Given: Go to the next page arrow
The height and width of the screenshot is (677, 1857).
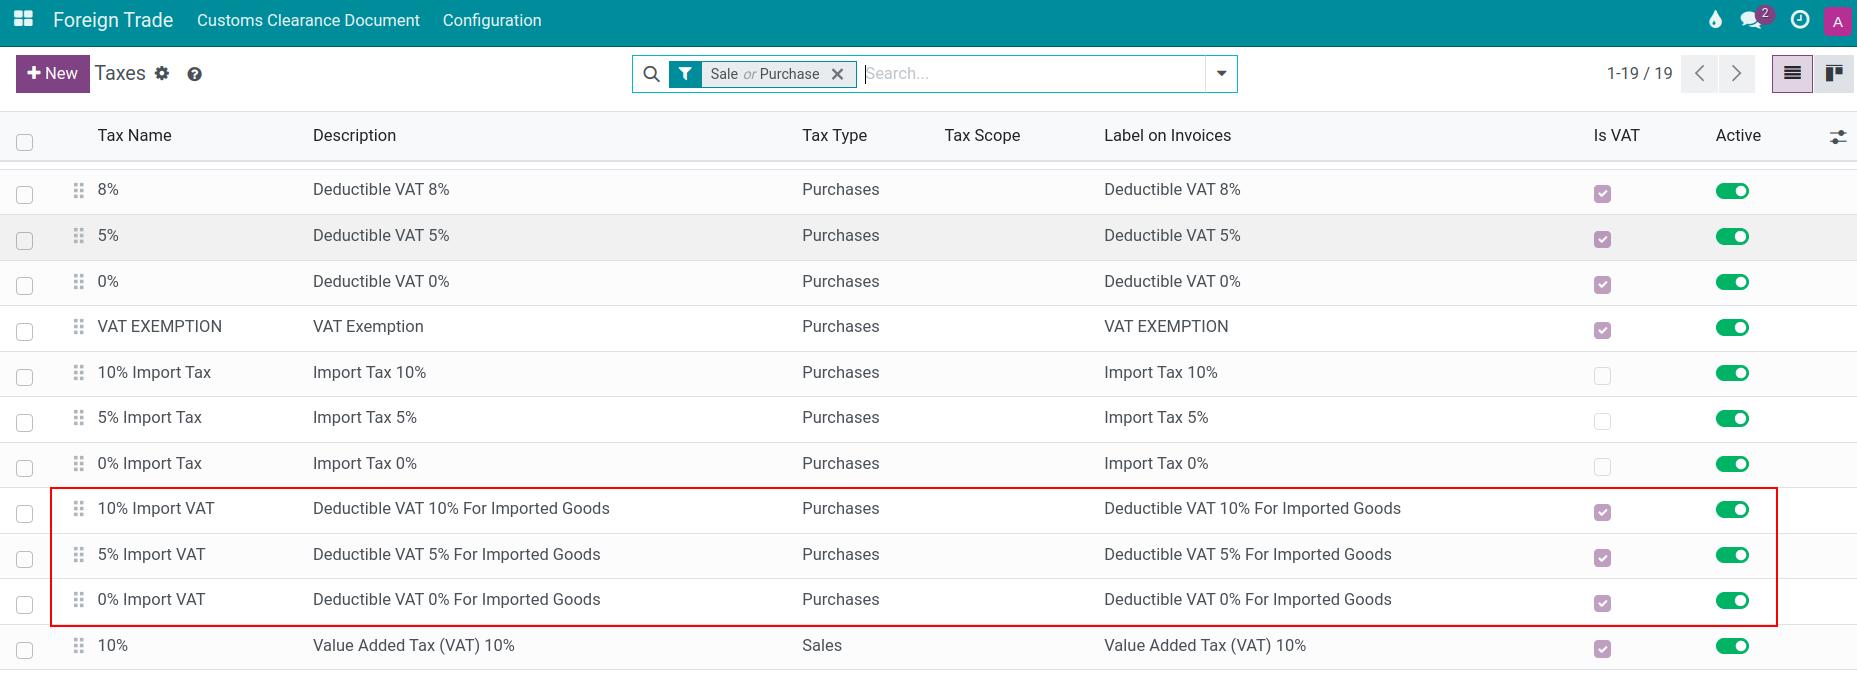Looking at the screenshot, I should [x=1737, y=74].
